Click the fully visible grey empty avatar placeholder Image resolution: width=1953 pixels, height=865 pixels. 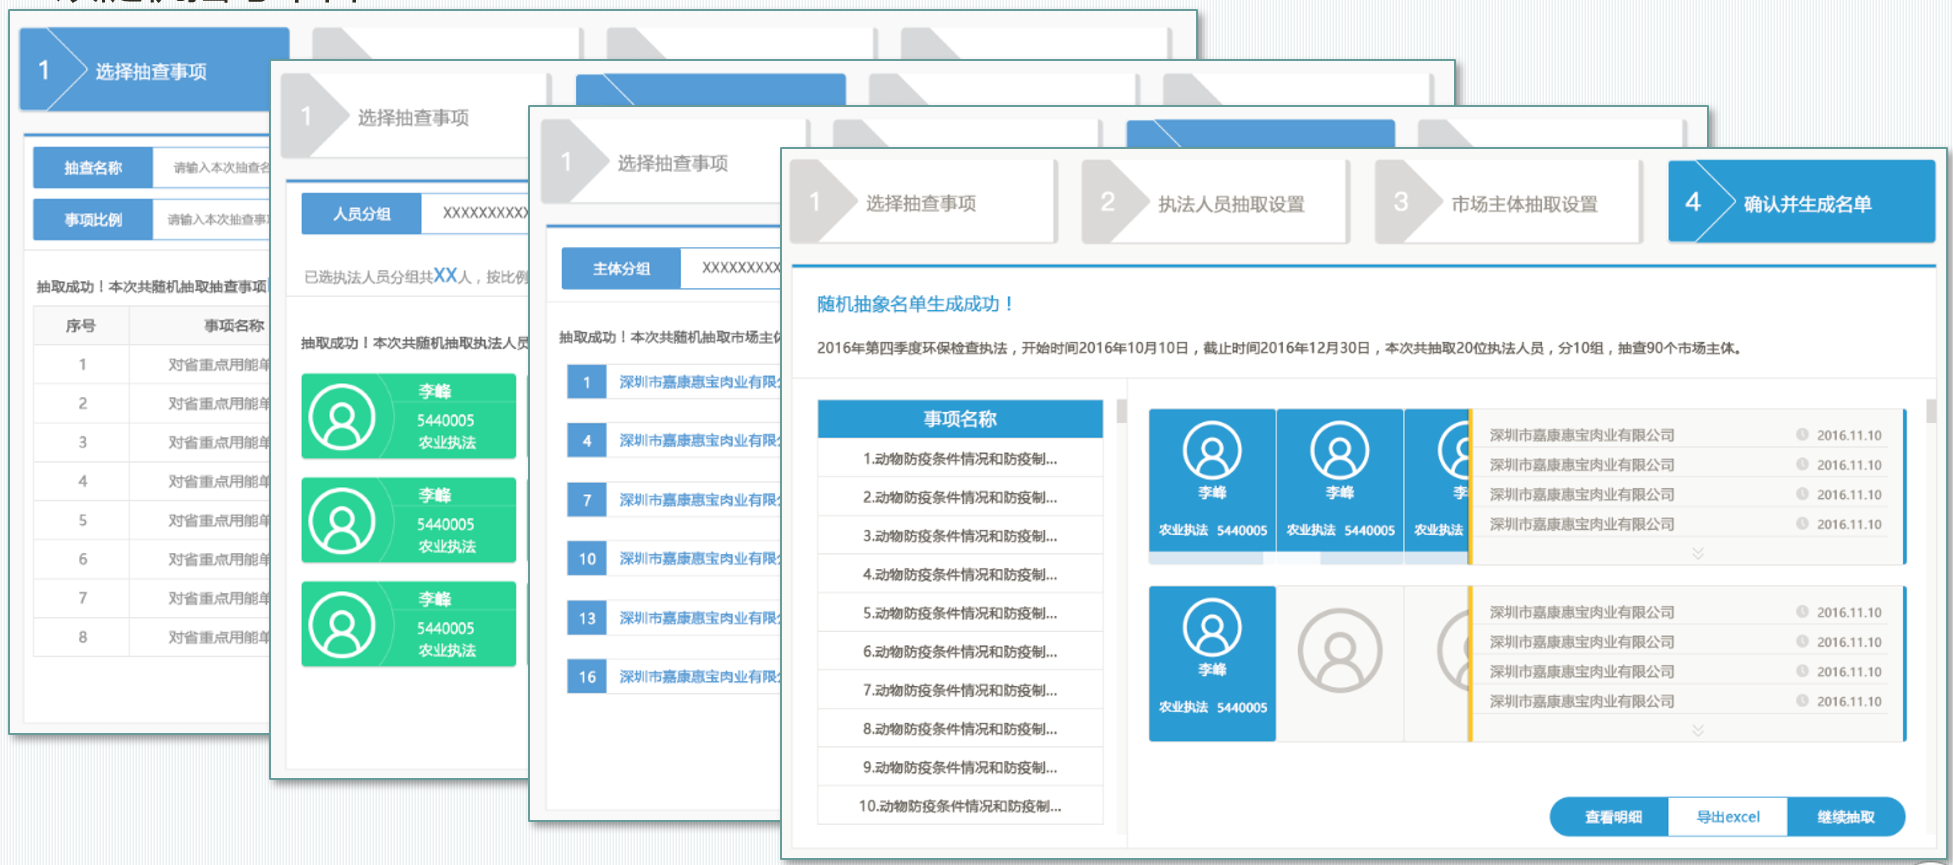pyautogui.click(x=1339, y=651)
